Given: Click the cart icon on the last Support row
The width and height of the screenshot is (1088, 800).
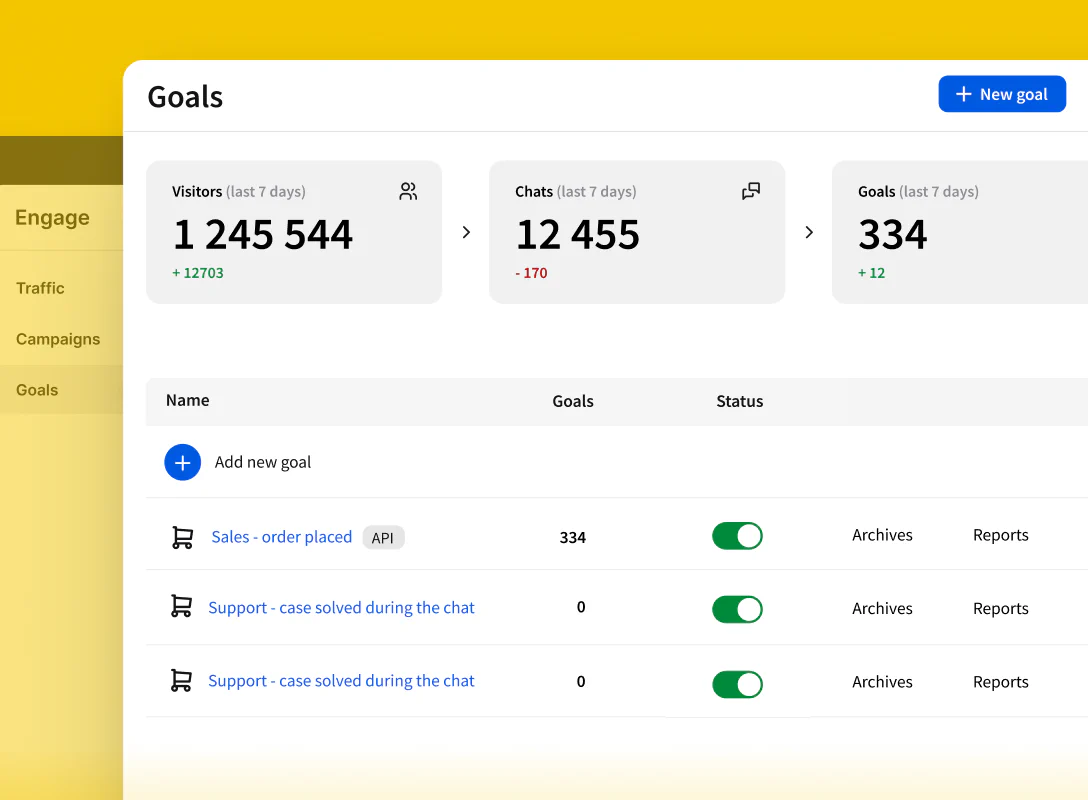Looking at the screenshot, I should pyautogui.click(x=182, y=681).
